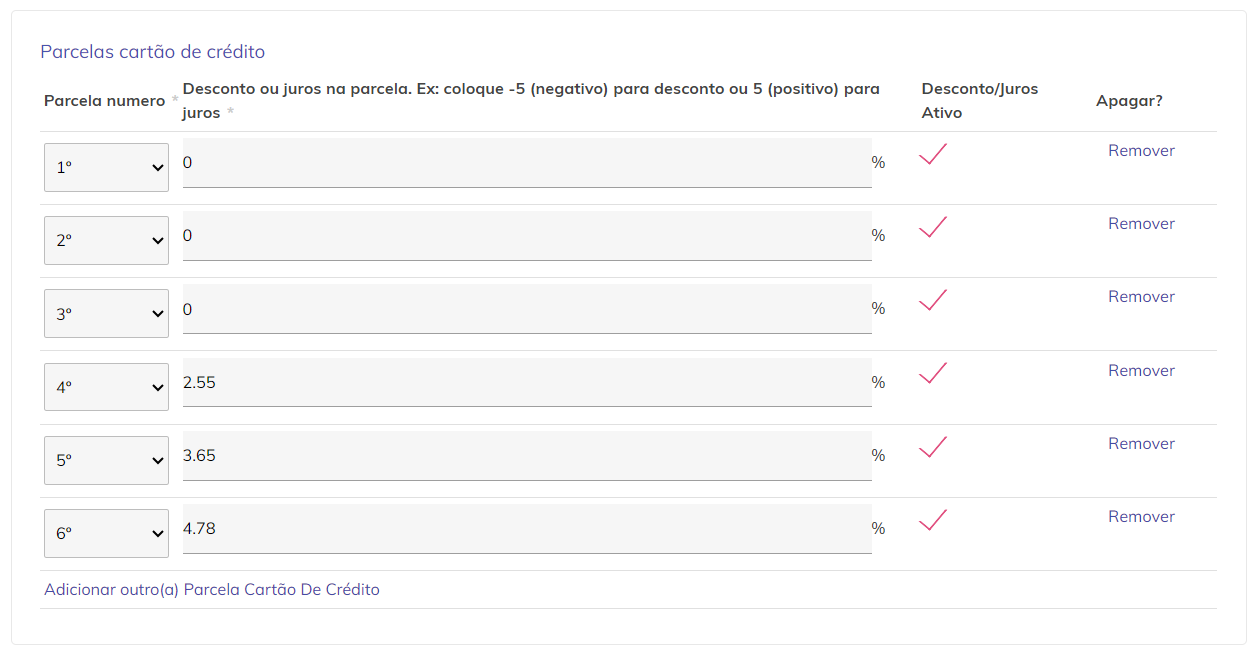Toggle active checkmark for 2nd installment
Viewport: 1259px width, 657px height.
click(x=932, y=228)
